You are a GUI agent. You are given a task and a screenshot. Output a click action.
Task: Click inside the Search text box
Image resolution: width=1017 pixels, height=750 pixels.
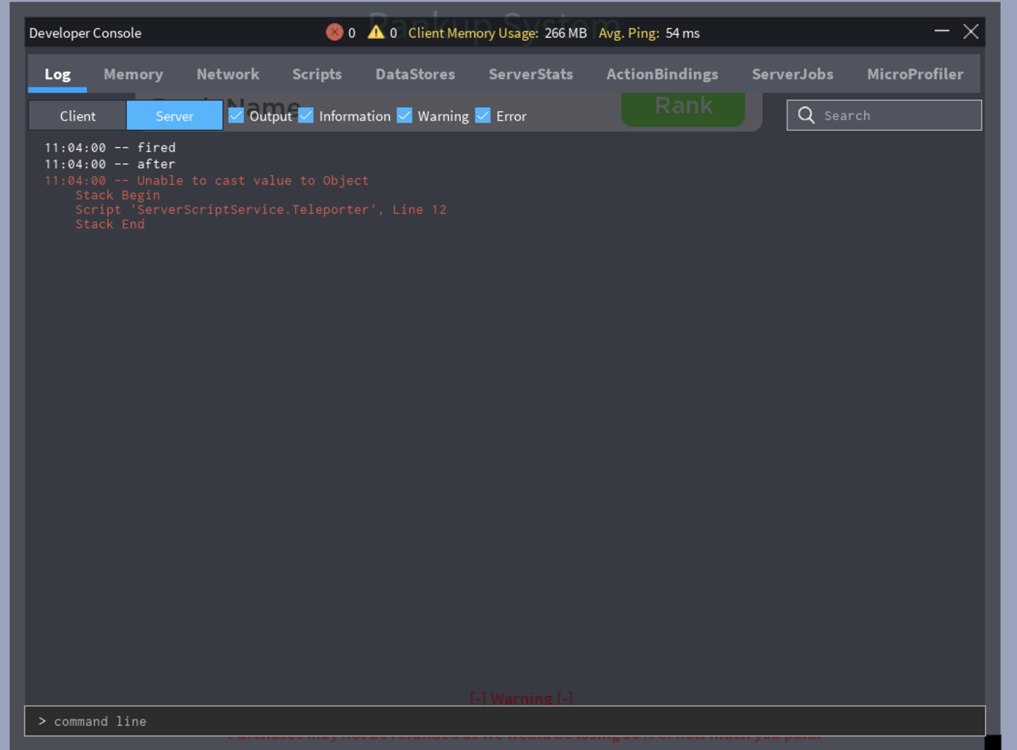[x=890, y=115]
